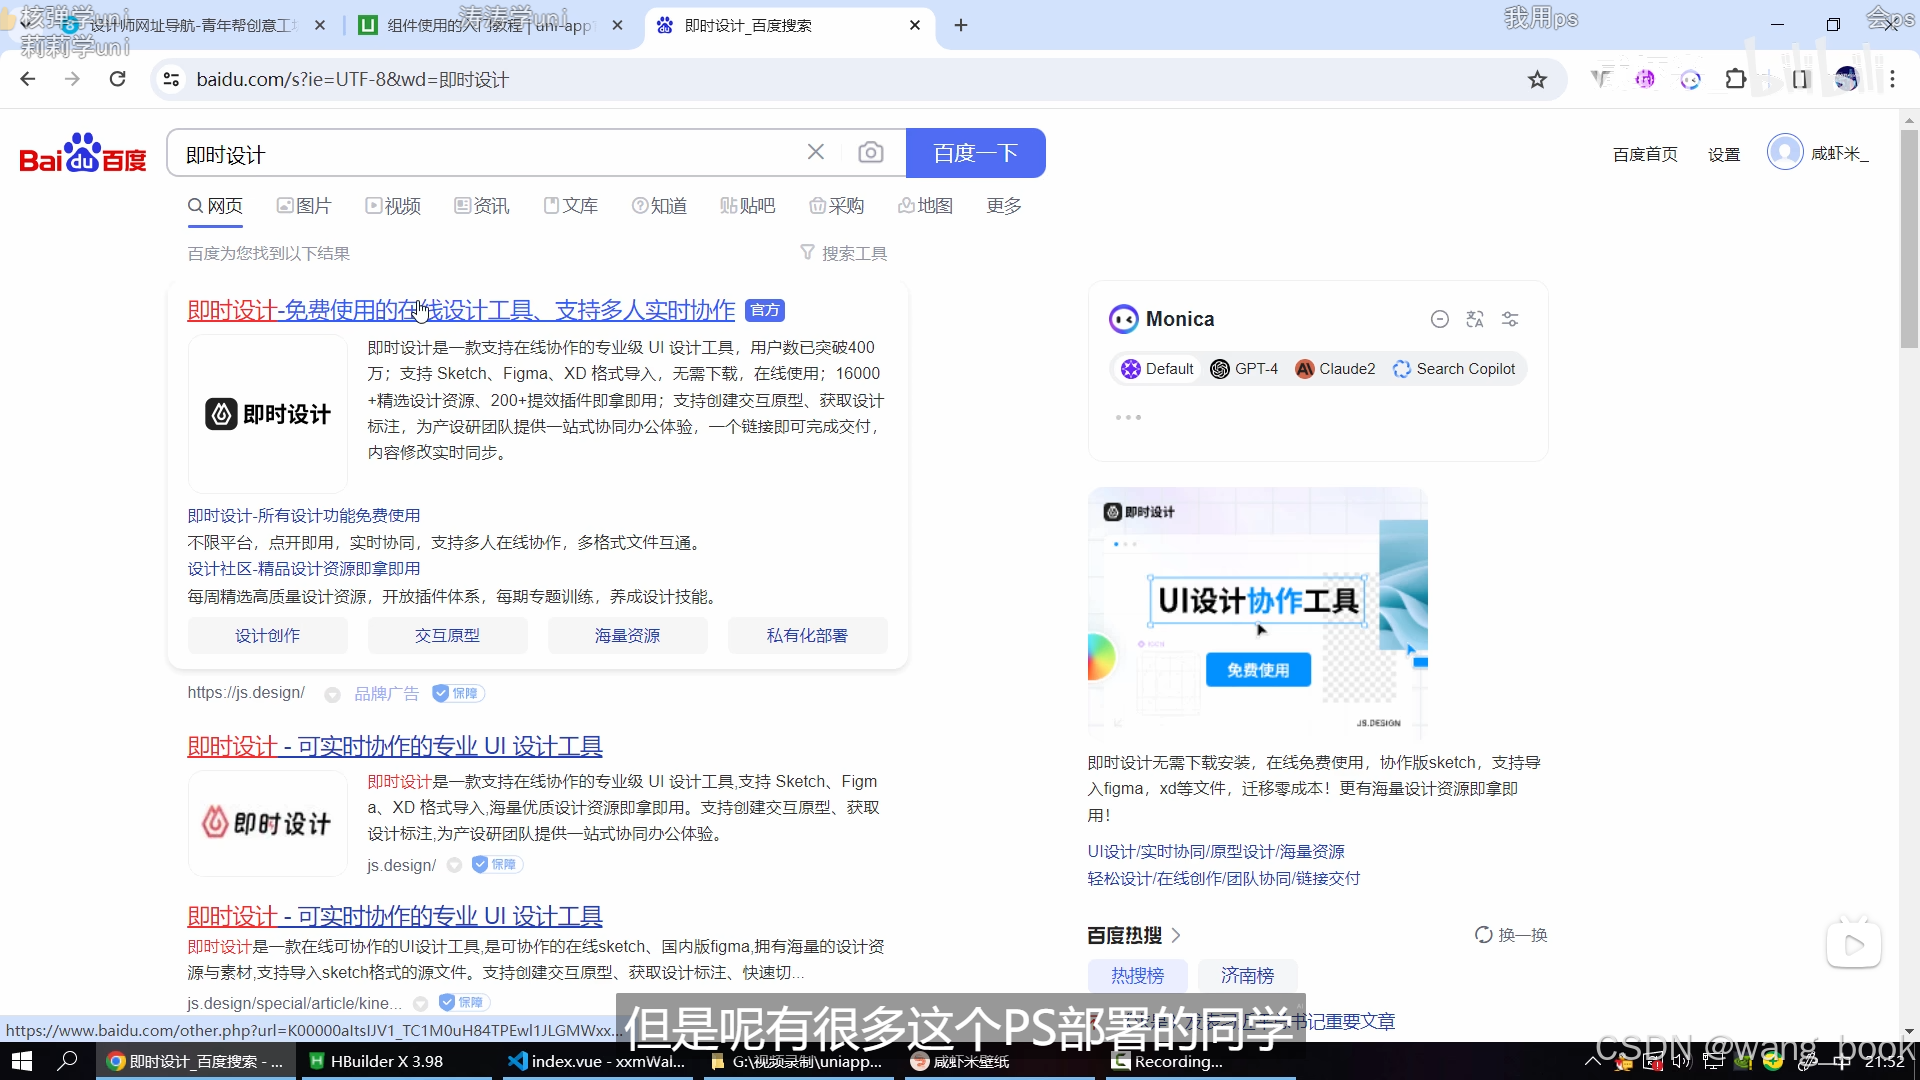Open link UI设计/实时协同/原型设计/海量资源
Screen dimensions: 1920x1080
pyautogui.click(x=1216, y=851)
